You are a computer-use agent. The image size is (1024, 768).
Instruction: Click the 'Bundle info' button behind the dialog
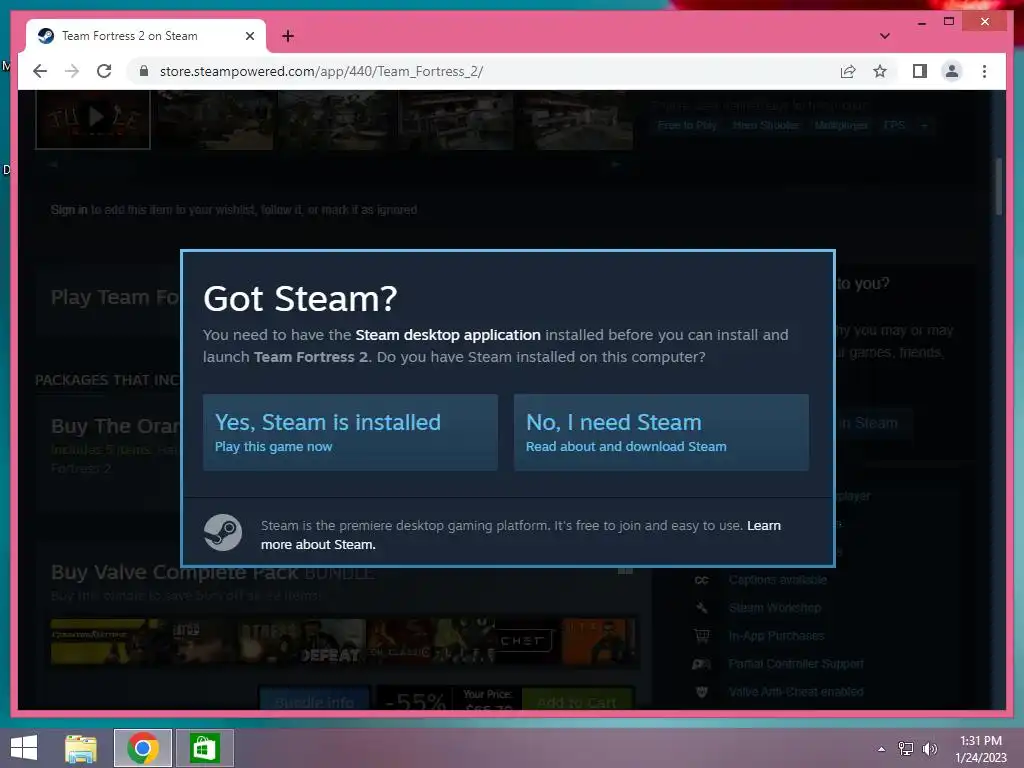click(314, 700)
